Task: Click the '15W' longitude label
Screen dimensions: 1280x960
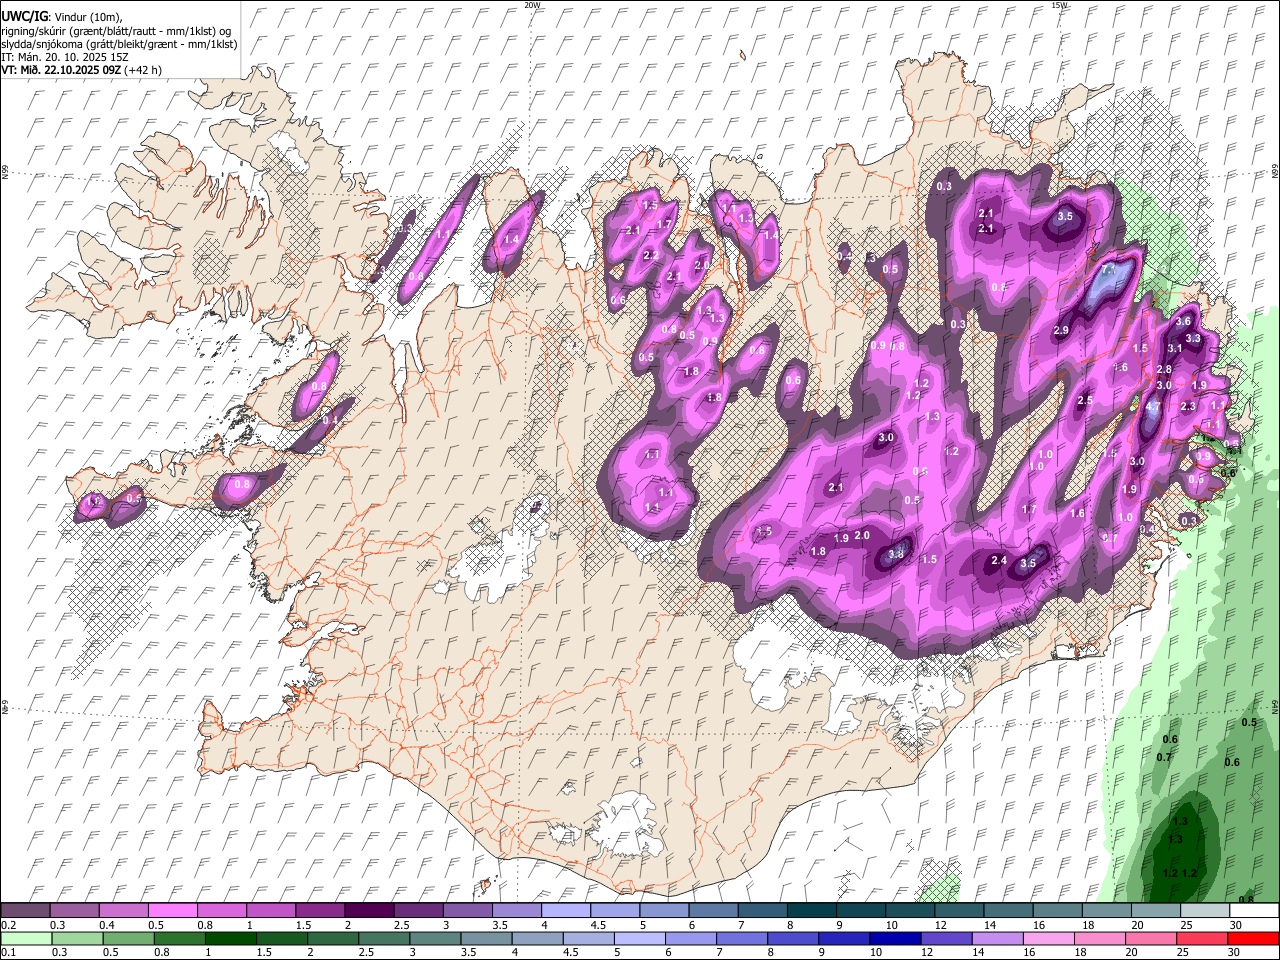Action: tap(1059, 5)
